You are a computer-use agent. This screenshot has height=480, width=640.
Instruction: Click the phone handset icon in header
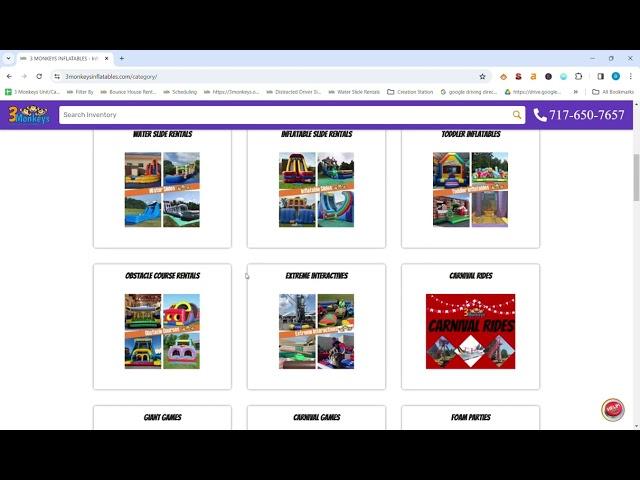tap(540, 115)
